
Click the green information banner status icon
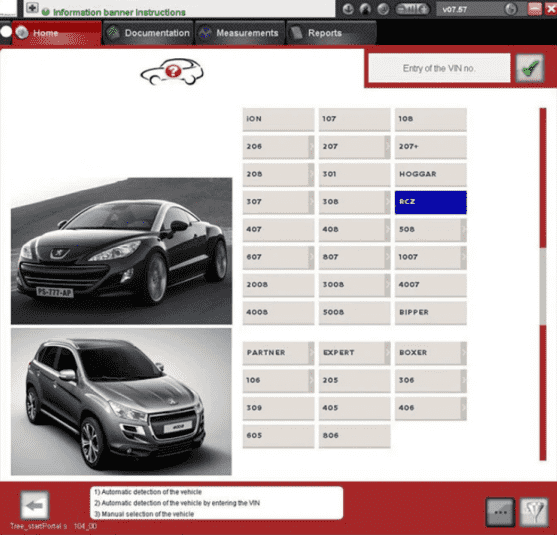(45, 12)
